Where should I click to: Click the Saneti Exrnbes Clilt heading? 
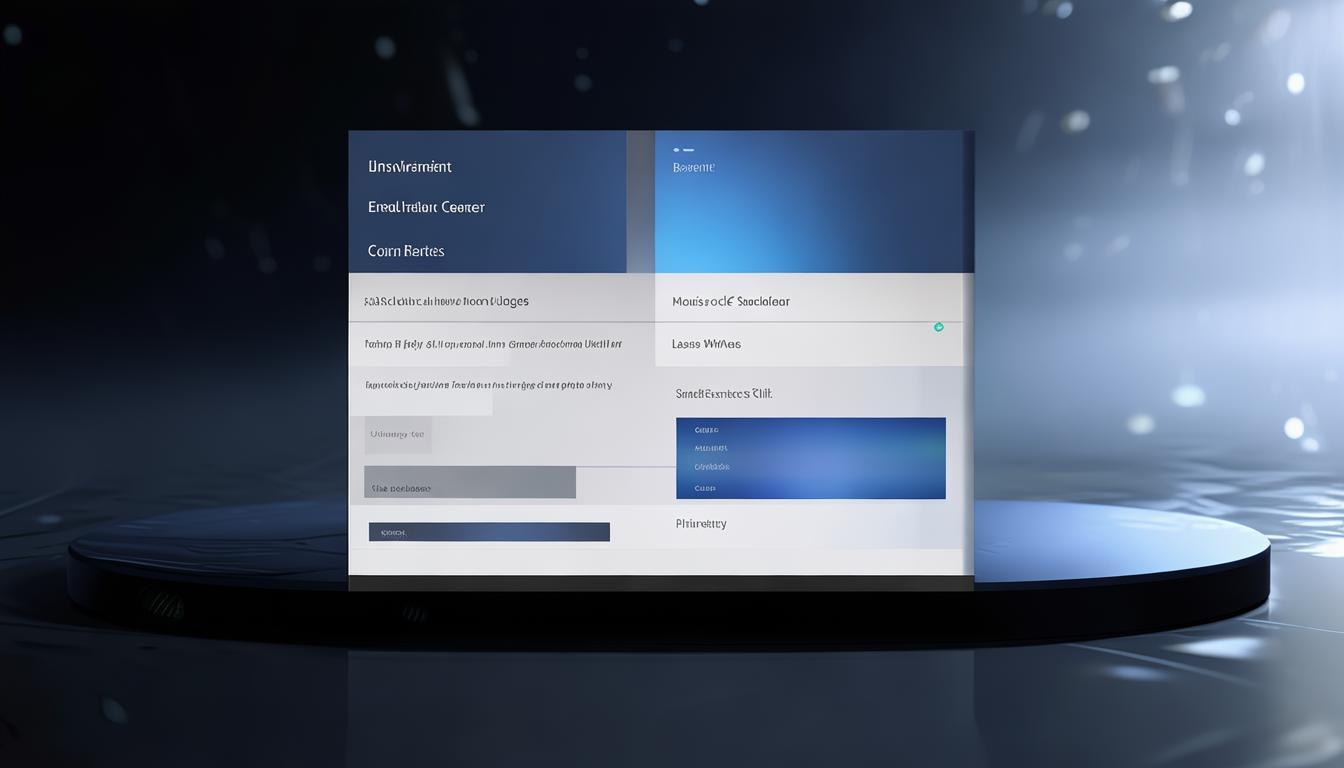724,394
